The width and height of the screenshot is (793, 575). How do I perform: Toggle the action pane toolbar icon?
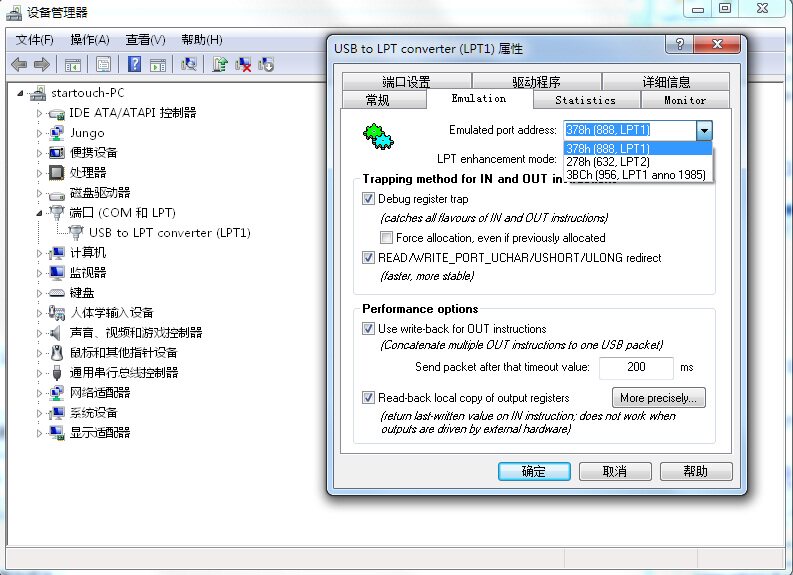(158, 65)
